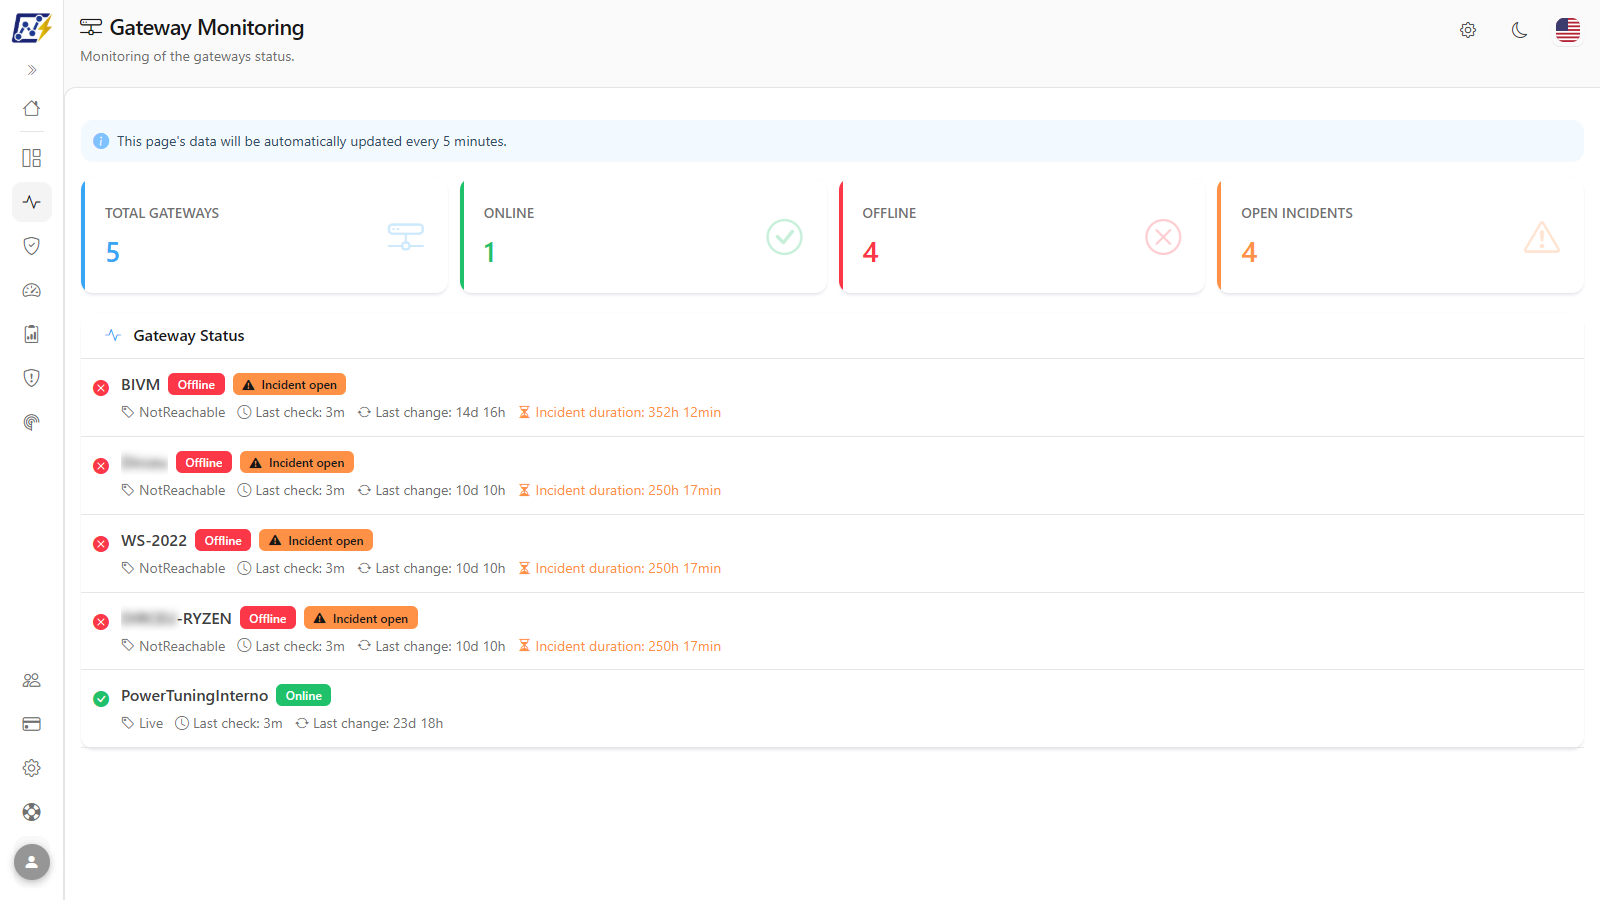Click the Gateway Monitoring page title
This screenshot has height=900, width=1600.
tap(207, 28)
